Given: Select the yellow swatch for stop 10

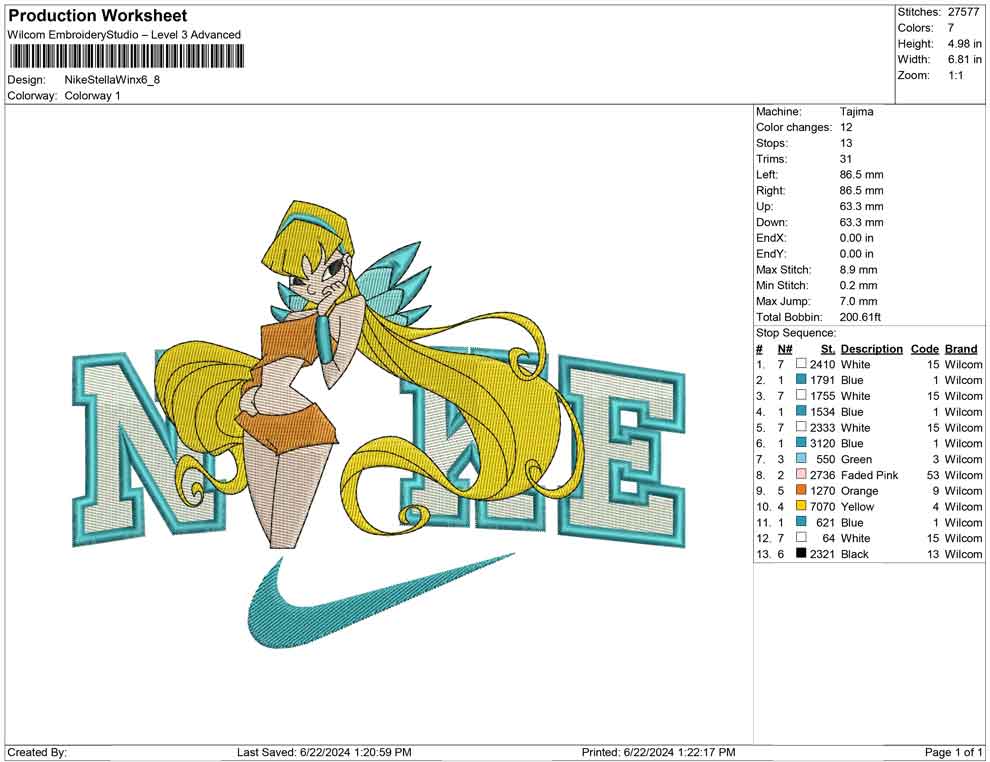Looking at the screenshot, I should tap(801, 507).
